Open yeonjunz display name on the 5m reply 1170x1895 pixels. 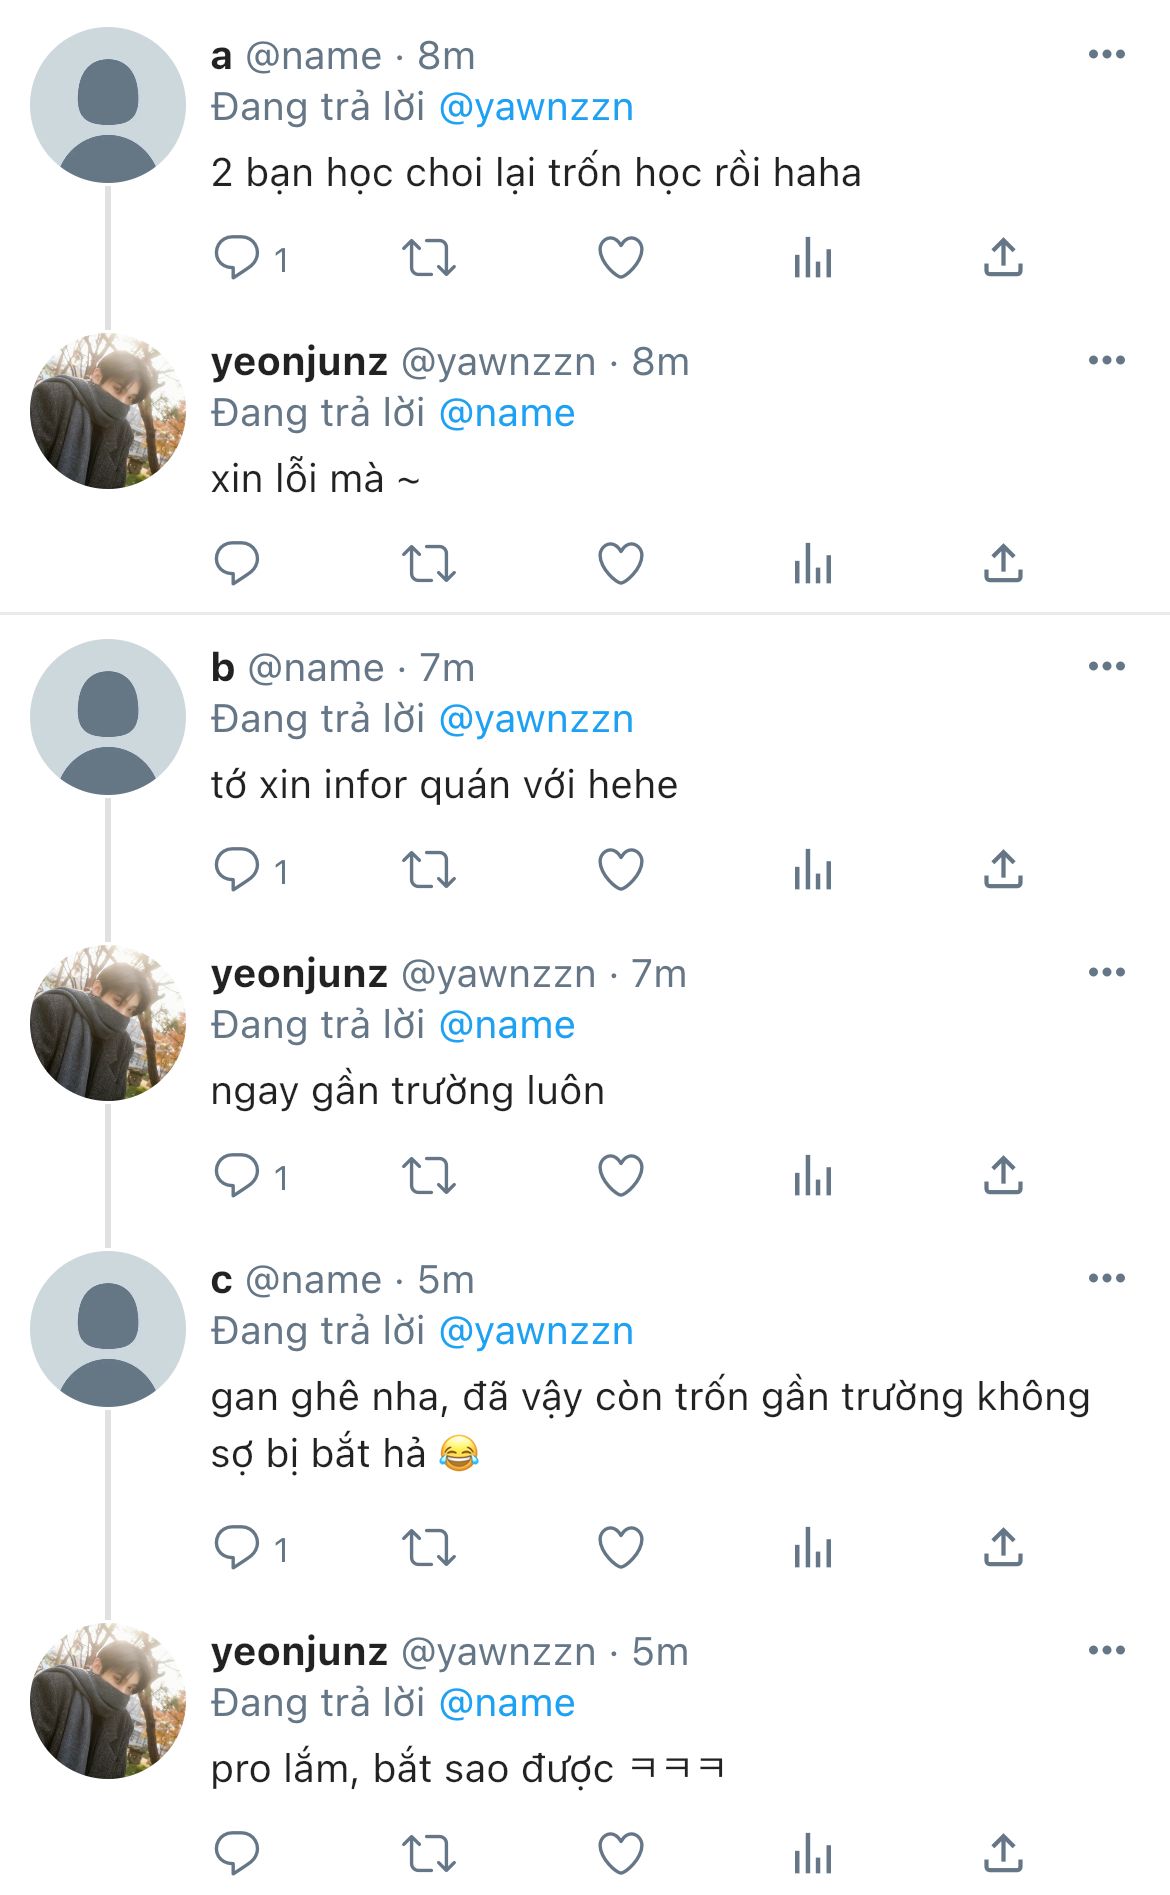[x=299, y=1652]
